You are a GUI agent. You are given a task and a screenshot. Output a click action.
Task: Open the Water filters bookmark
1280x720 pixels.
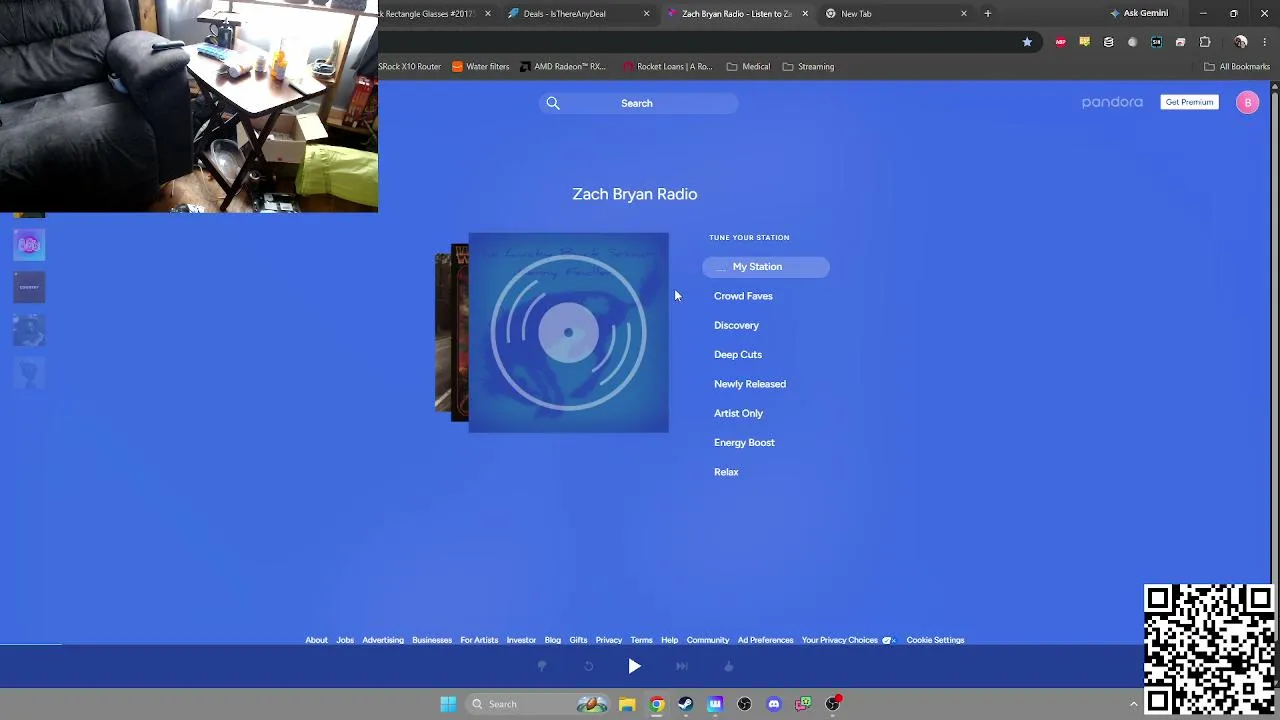coord(480,67)
